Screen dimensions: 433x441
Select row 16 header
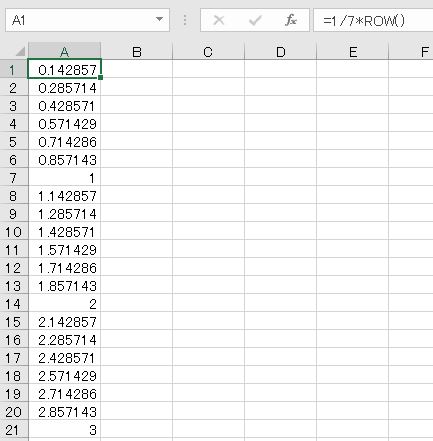[x=14, y=339]
